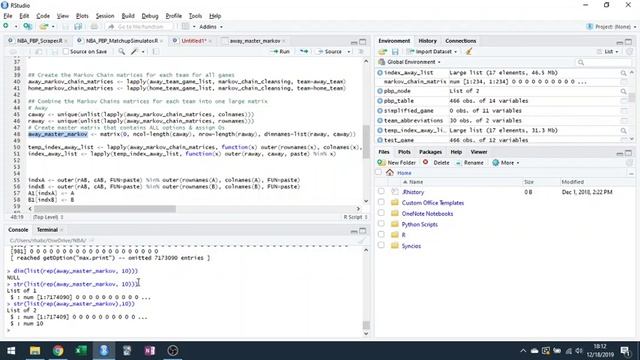Open the Custom Office Templates folder link
Image resolution: width=640 pixels, height=360 pixels.
click(433, 202)
